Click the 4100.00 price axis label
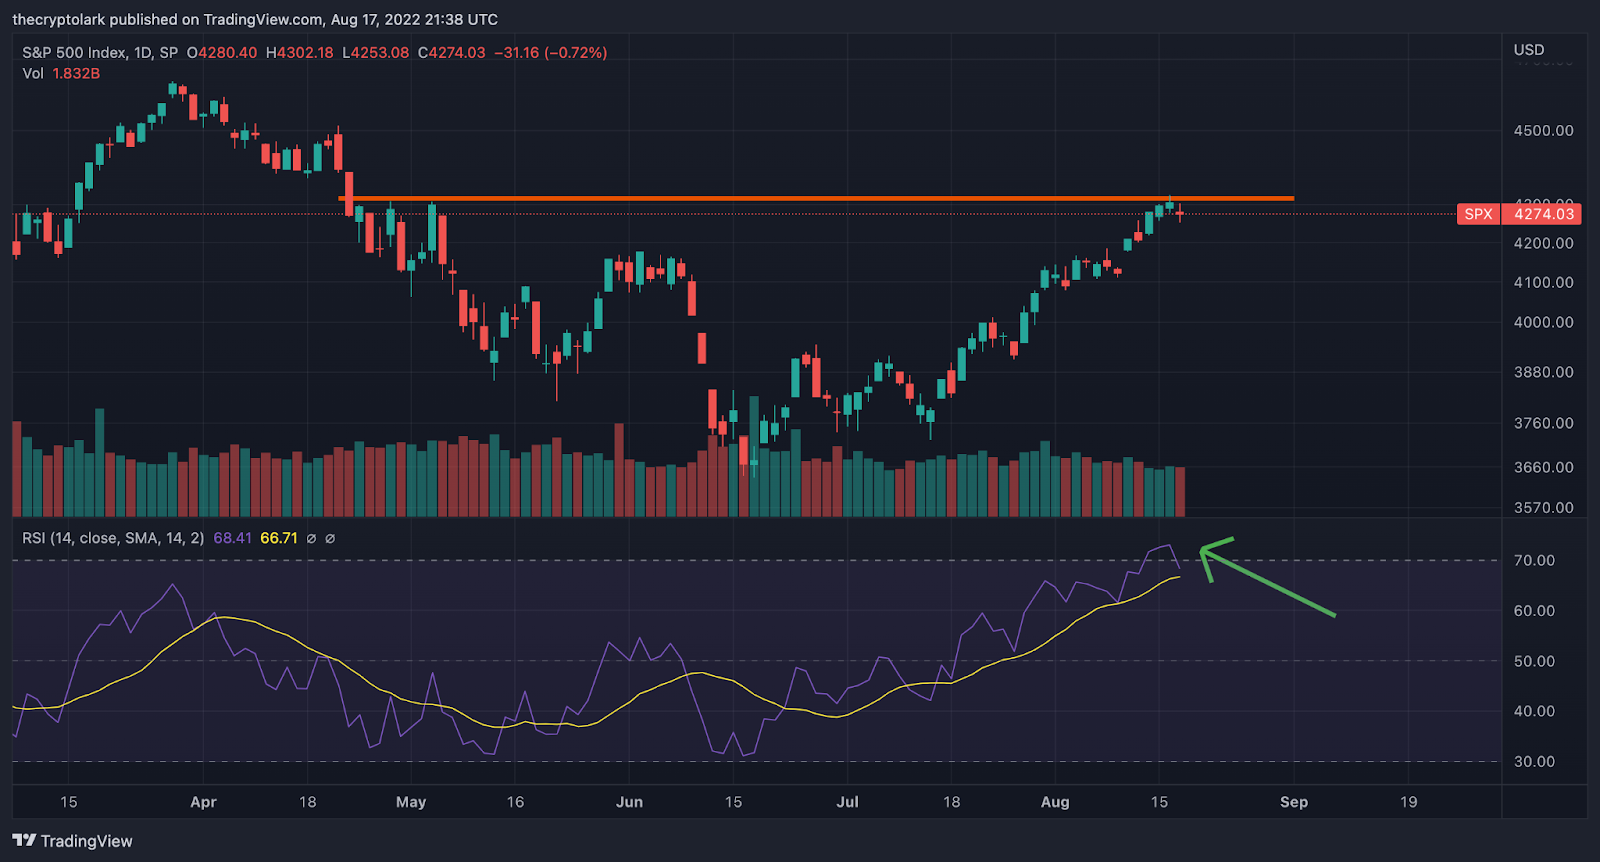This screenshot has height=862, width=1600. point(1544,283)
